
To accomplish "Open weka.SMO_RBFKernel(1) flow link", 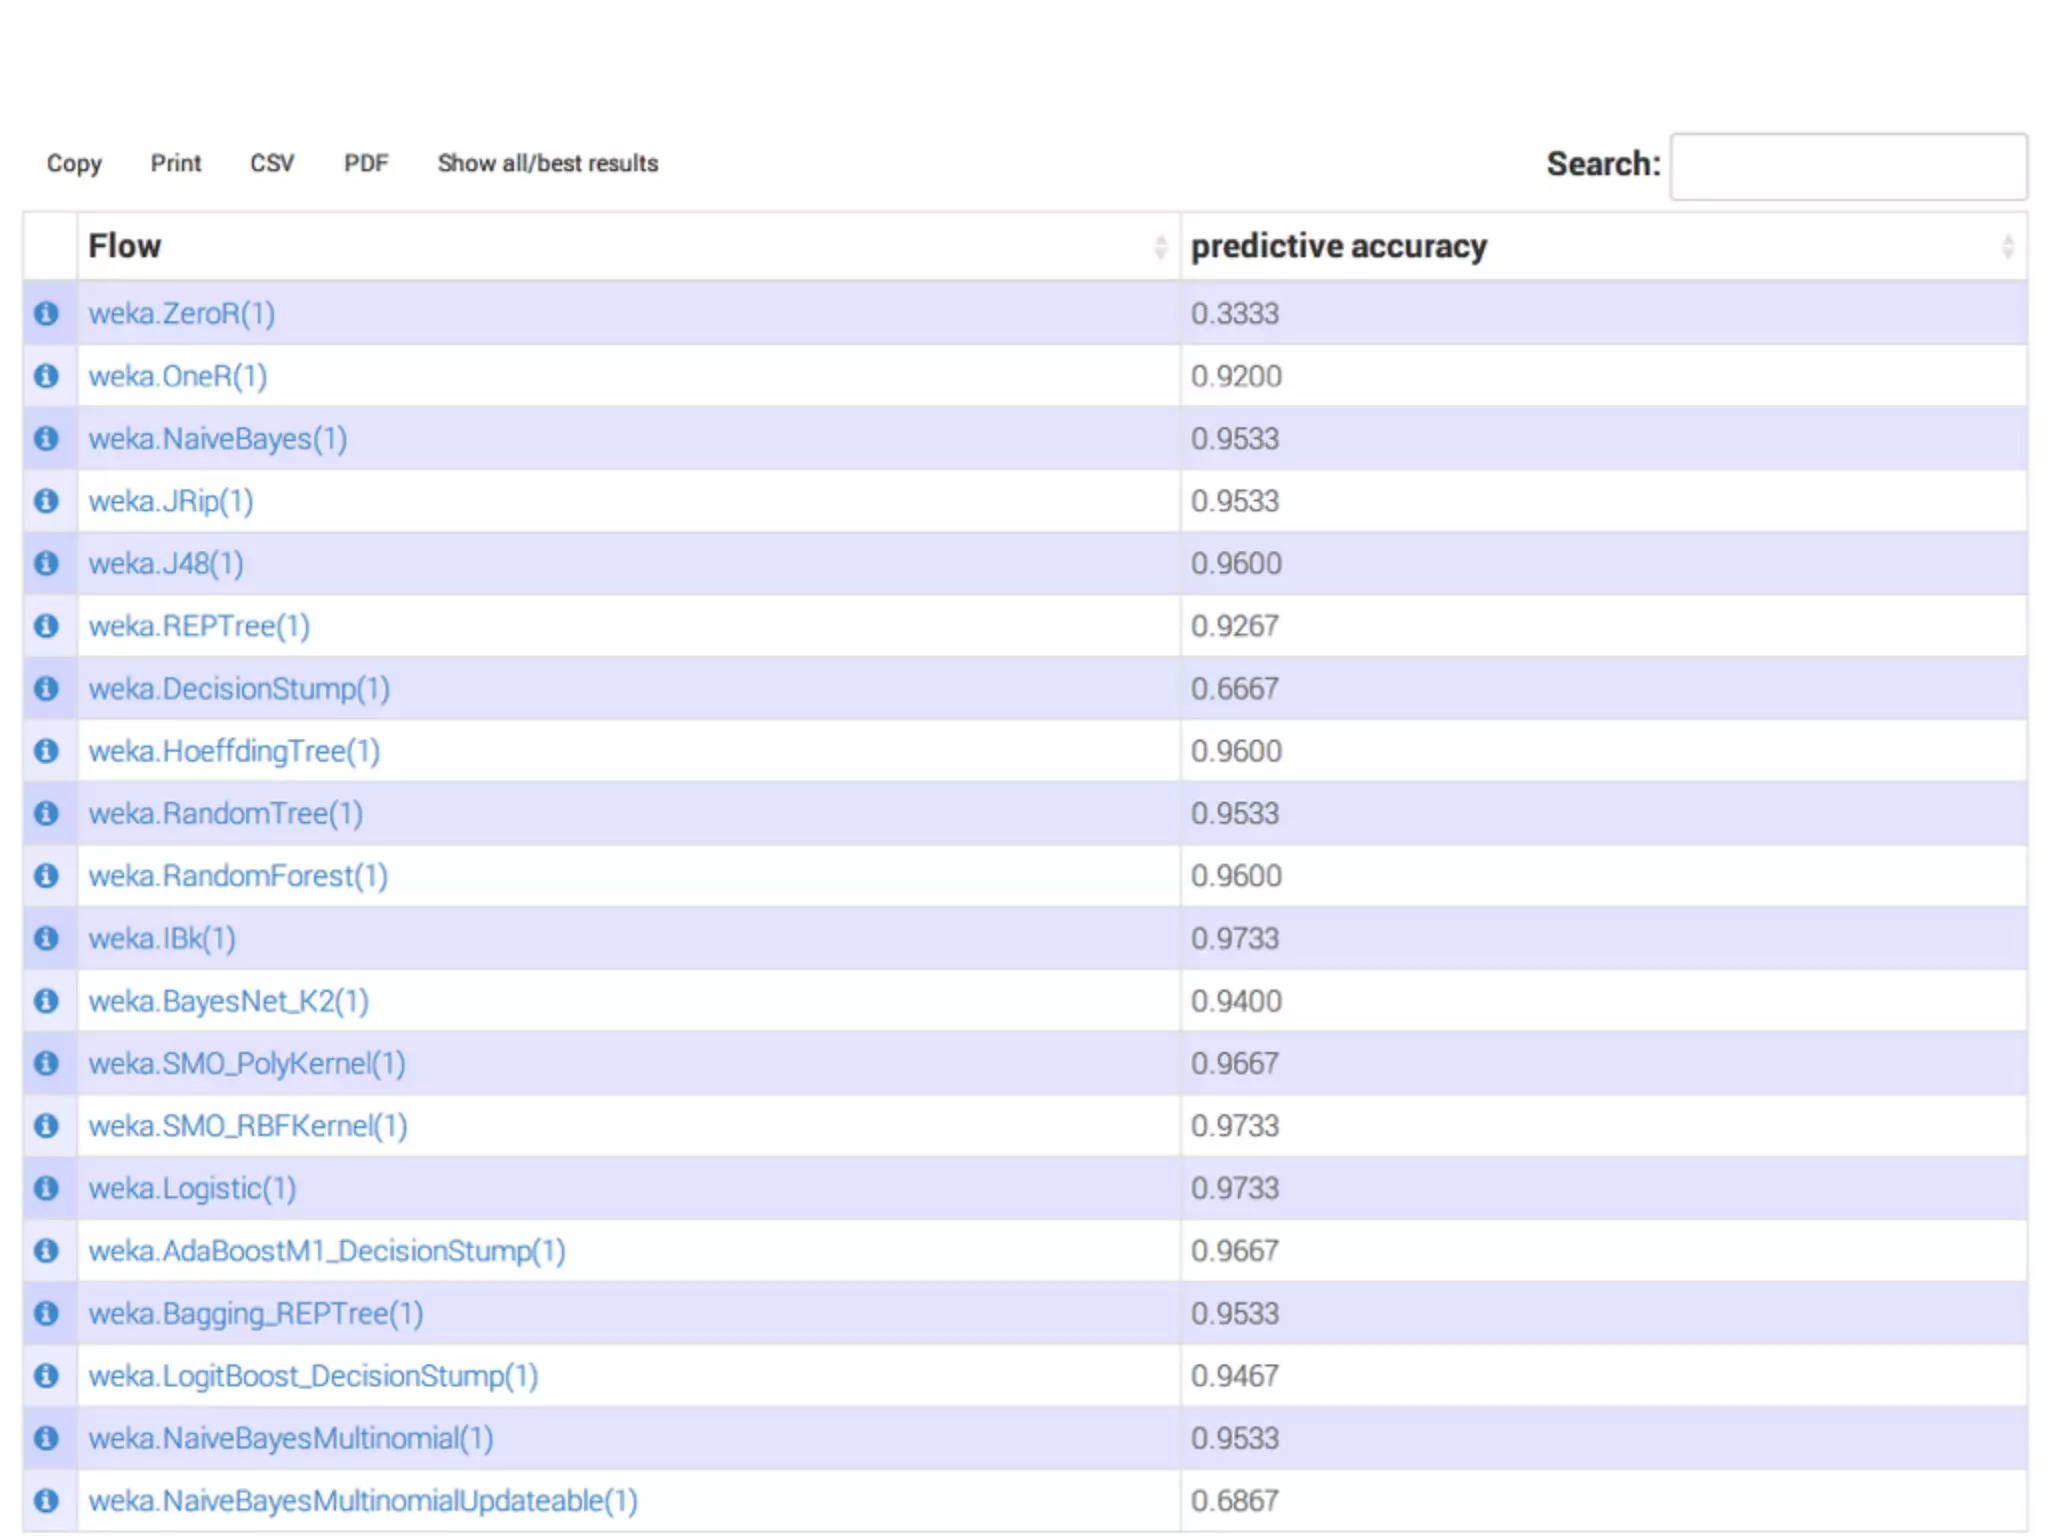I will click(x=248, y=1126).
